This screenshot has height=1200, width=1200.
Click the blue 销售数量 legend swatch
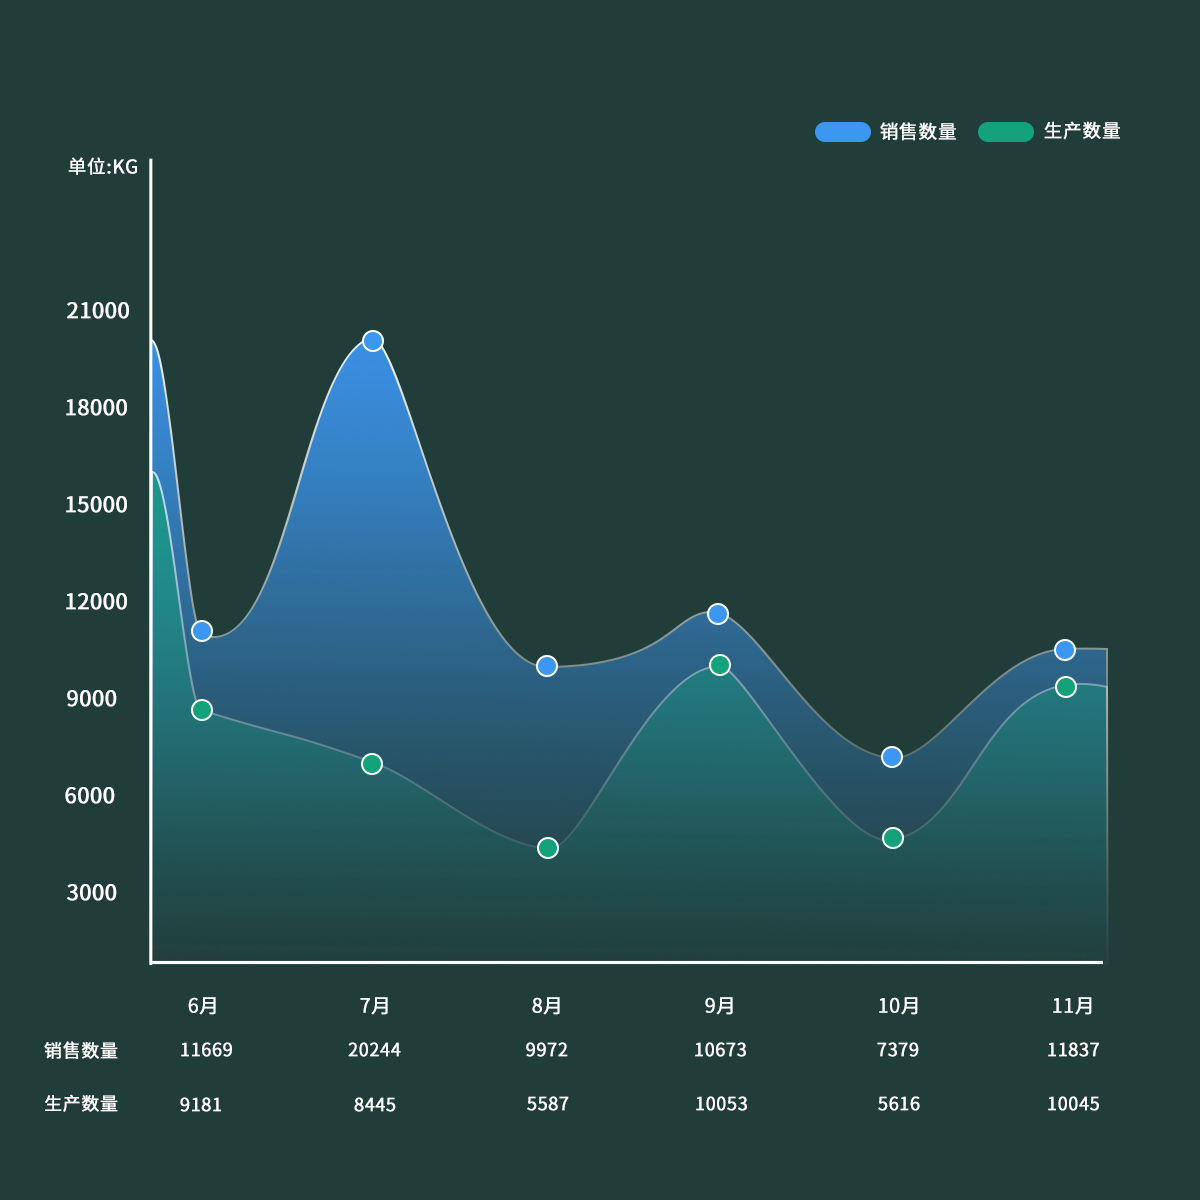point(842,132)
